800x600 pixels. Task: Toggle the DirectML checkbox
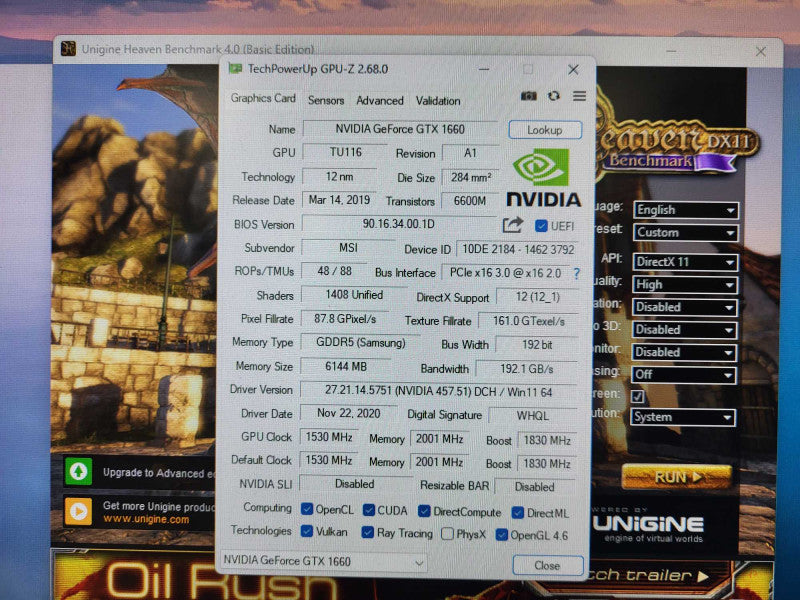[x=518, y=513]
